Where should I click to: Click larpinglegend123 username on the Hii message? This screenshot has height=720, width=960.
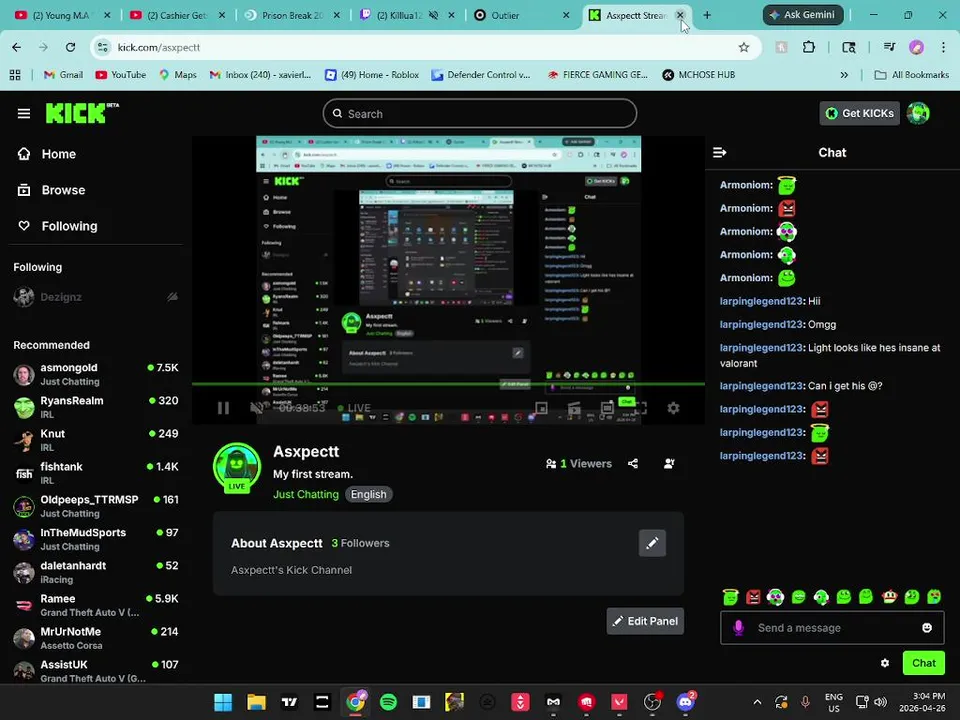(761, 301)
